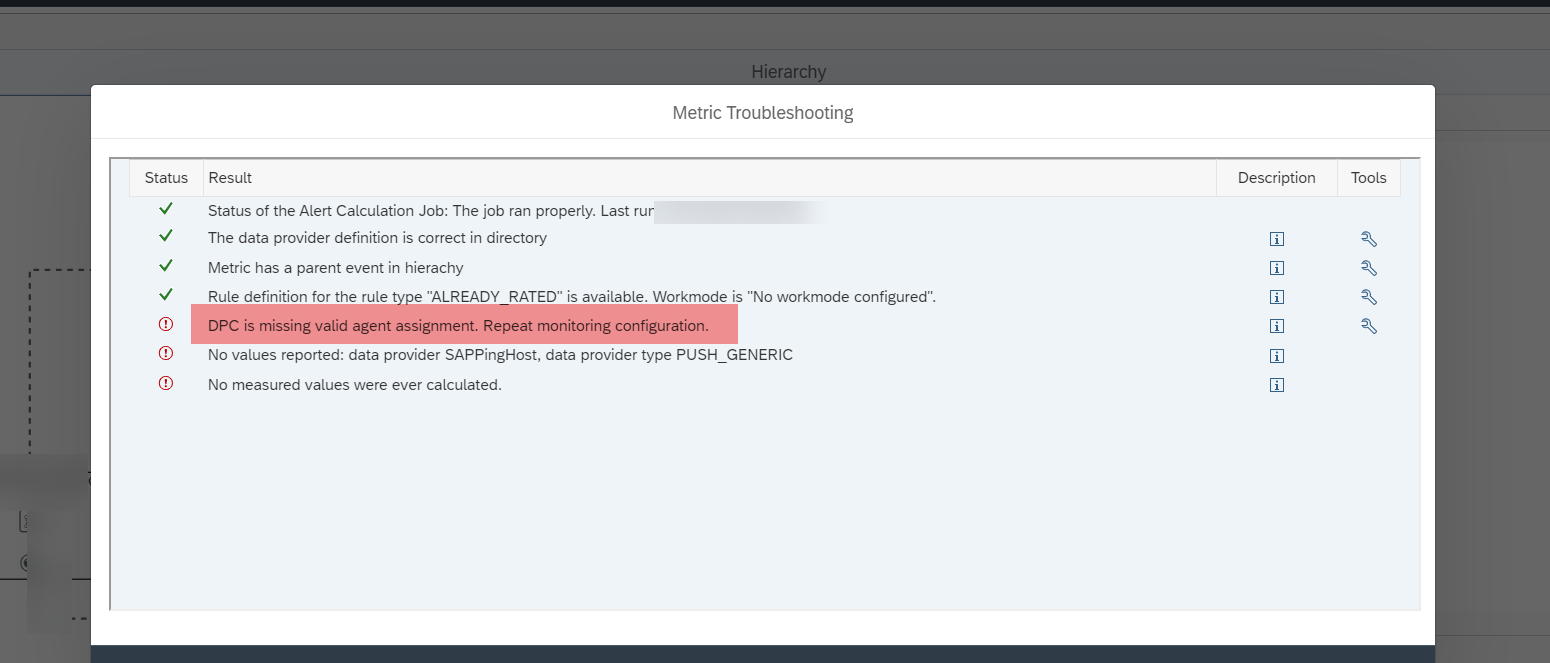The height and width of the screenshot is (663, 1550).
Task: Click green check of data provider definition row
Action: click(x=166, y=237)
